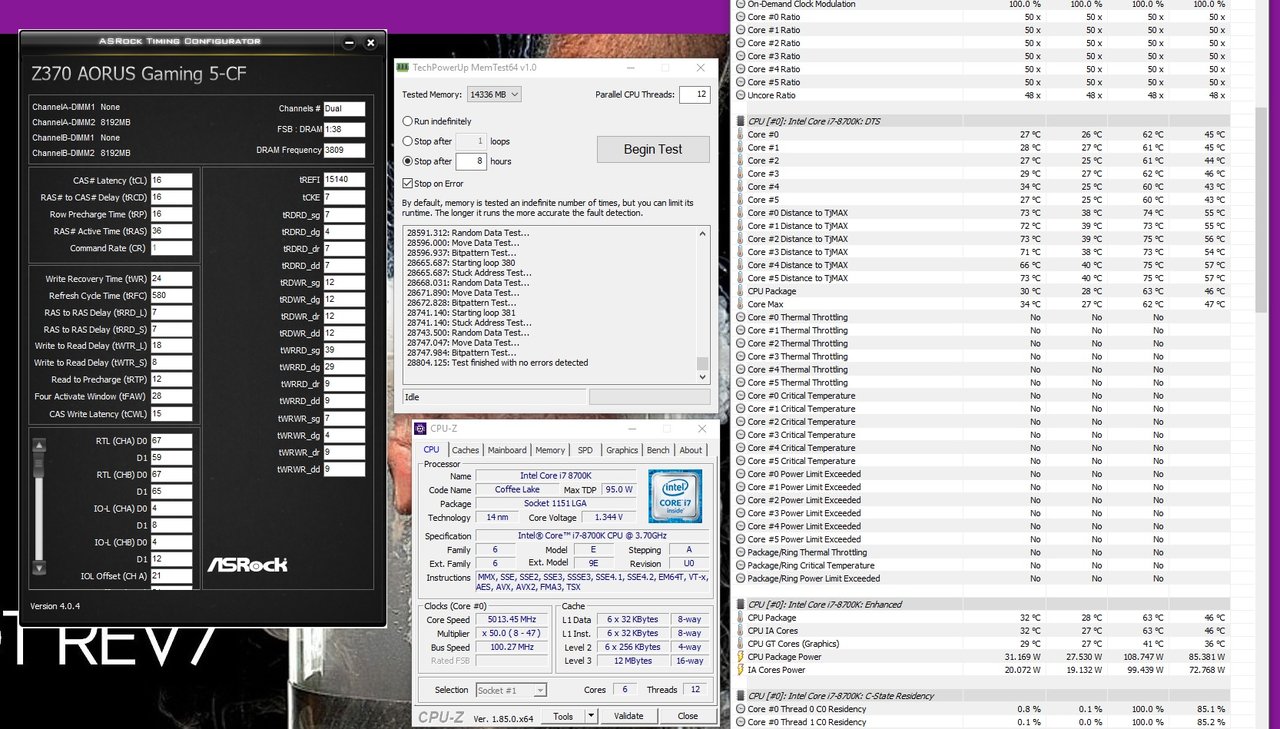Click the Close button in CPU-Z
The height and width of the screenshot is (729, 1280).
click(688, 716)
